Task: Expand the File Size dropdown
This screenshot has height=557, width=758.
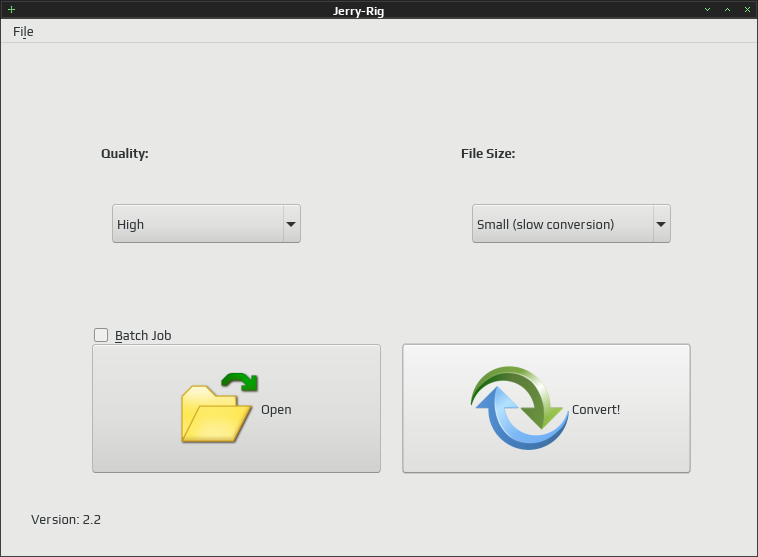Action: coord(571,224)
